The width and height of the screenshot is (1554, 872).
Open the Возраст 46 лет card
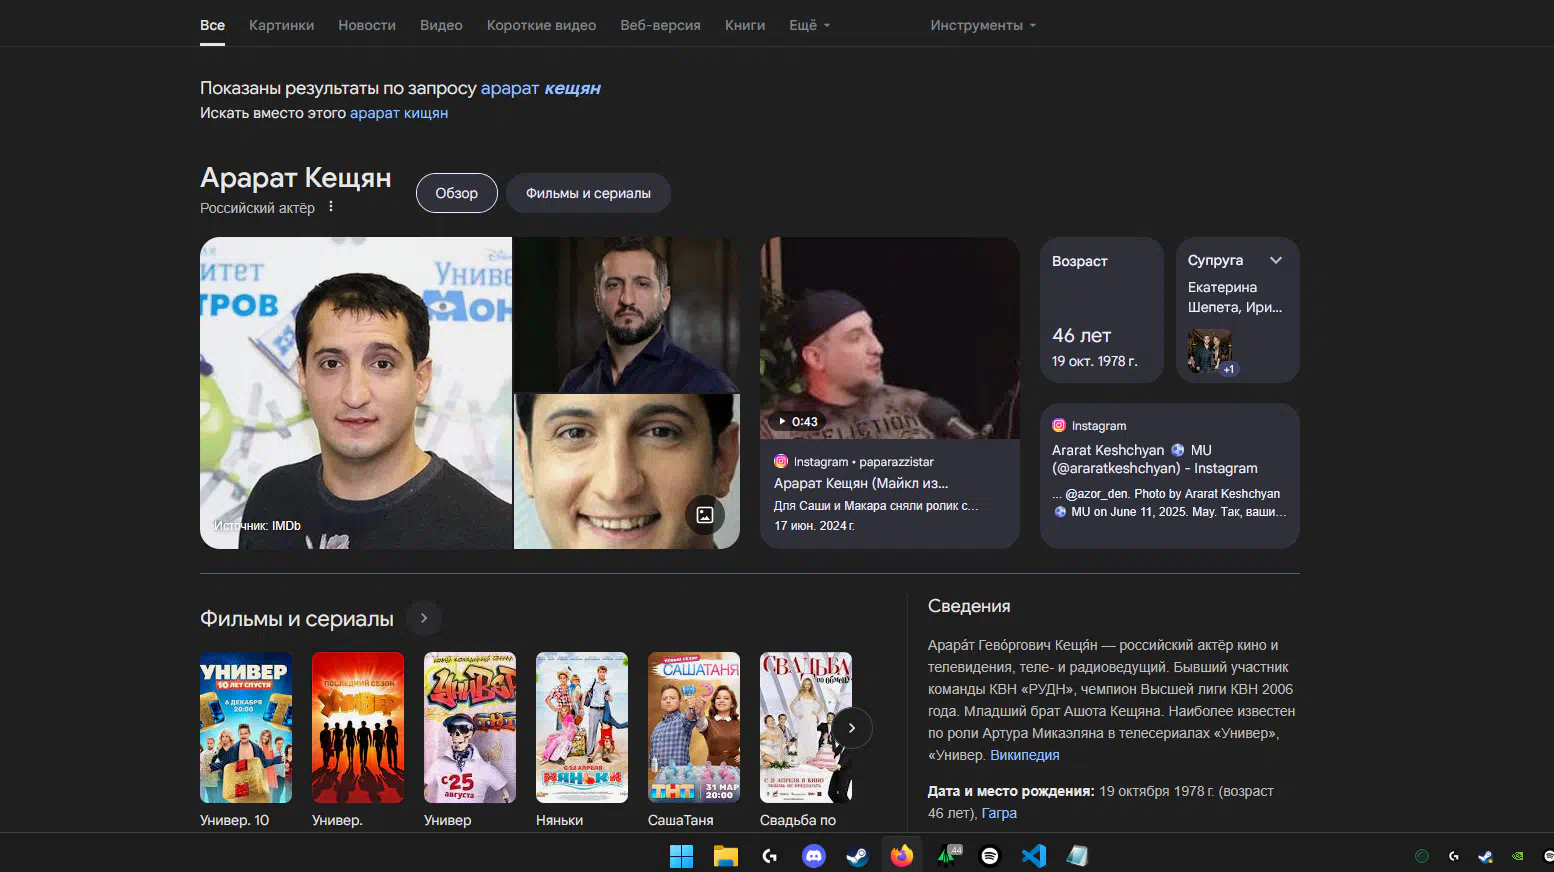(x=1102, y=310)
